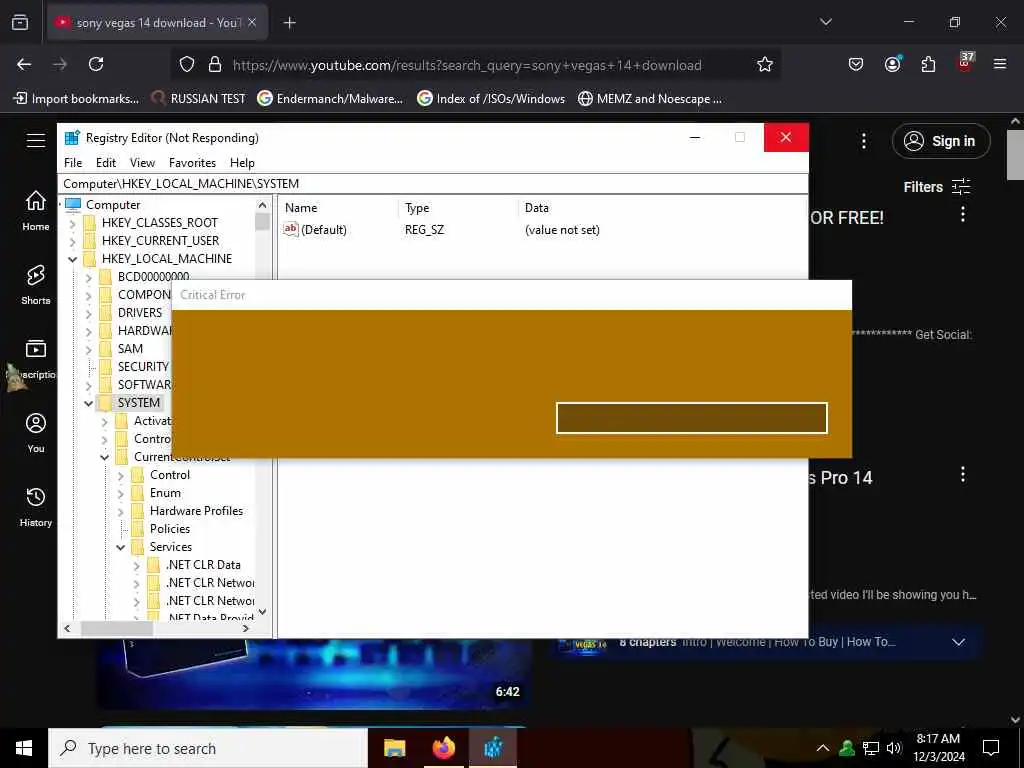The height and width of the screenshot is (768, 1024).
Task: Click the Registry Editor taskbar icon
Action: pos(493,748)
